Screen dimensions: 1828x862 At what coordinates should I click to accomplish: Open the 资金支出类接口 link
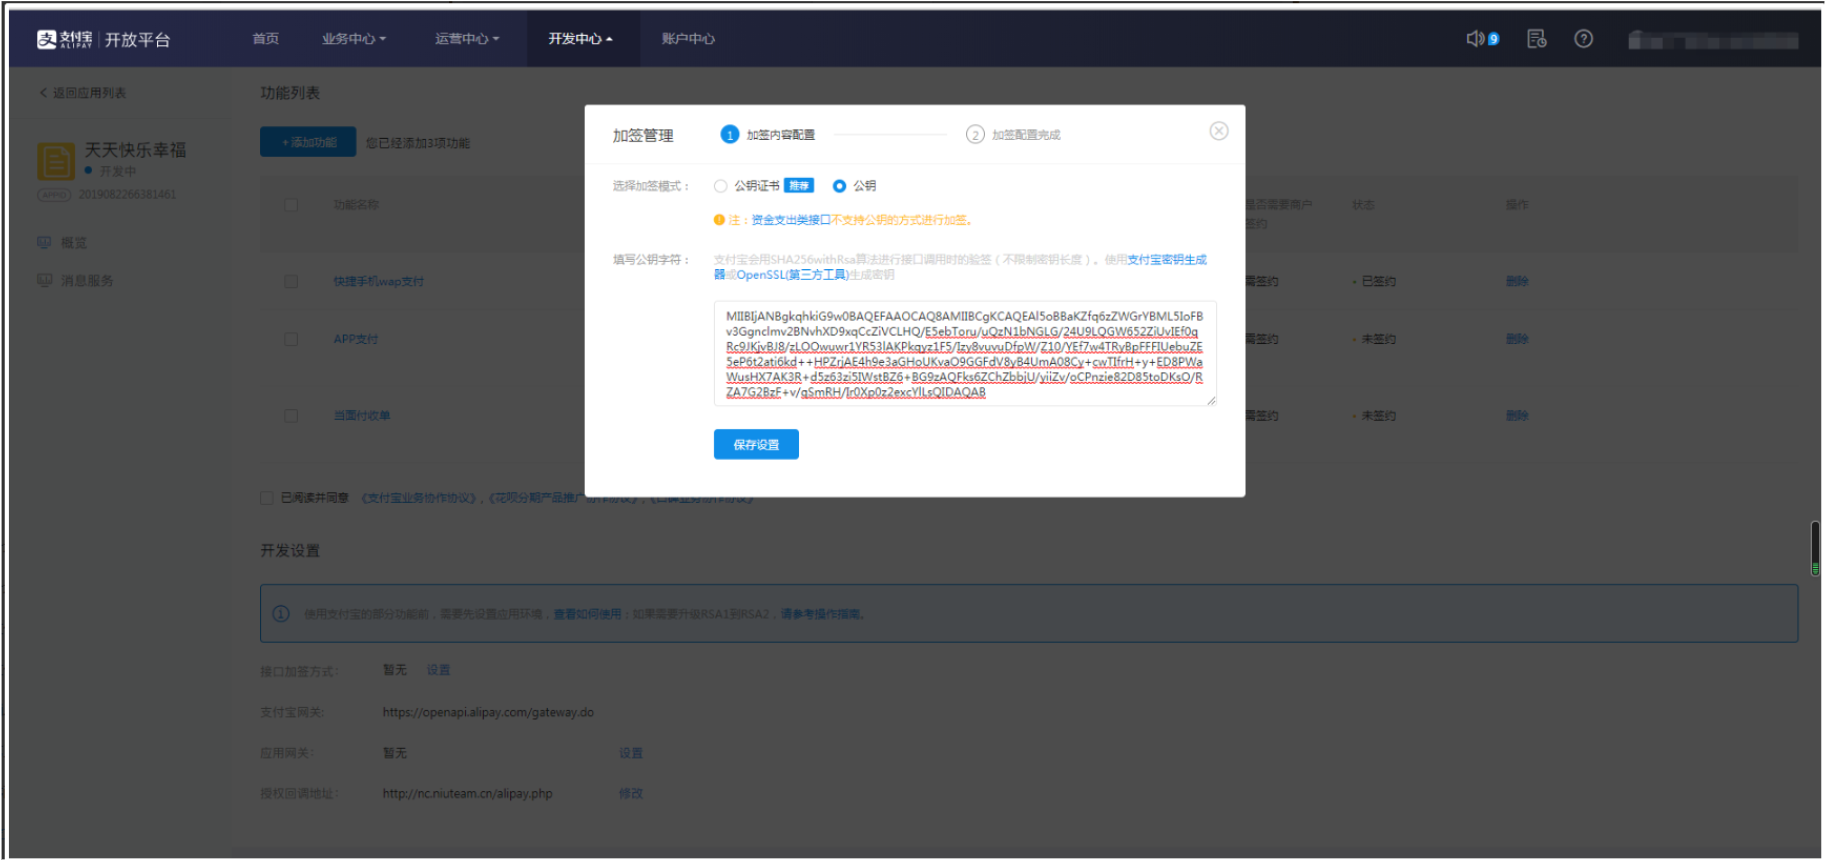(x=790, y=220)
